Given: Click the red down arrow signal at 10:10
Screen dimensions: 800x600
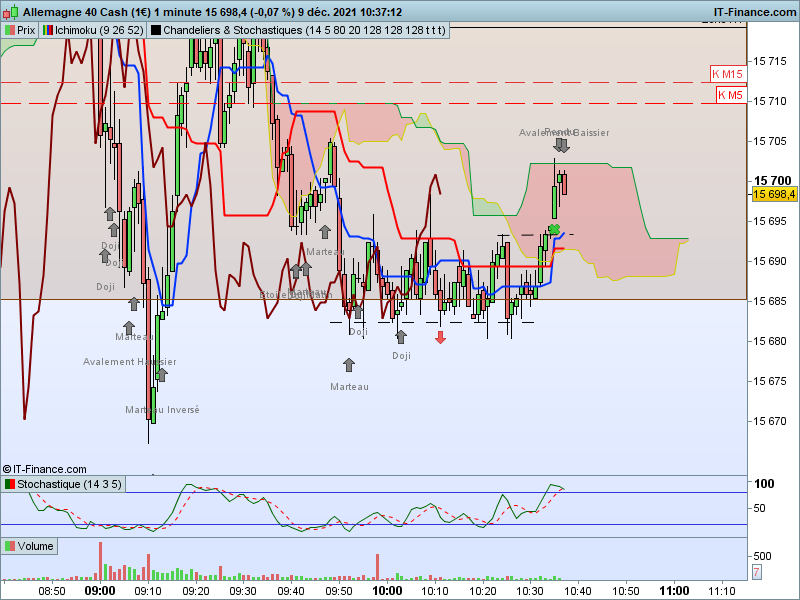Looking at the screenshot, I should (x=440, y=337).
